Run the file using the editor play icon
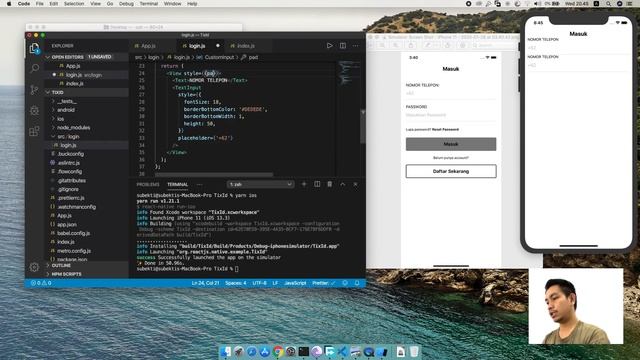Screen dimensions: 640x360 329,46
